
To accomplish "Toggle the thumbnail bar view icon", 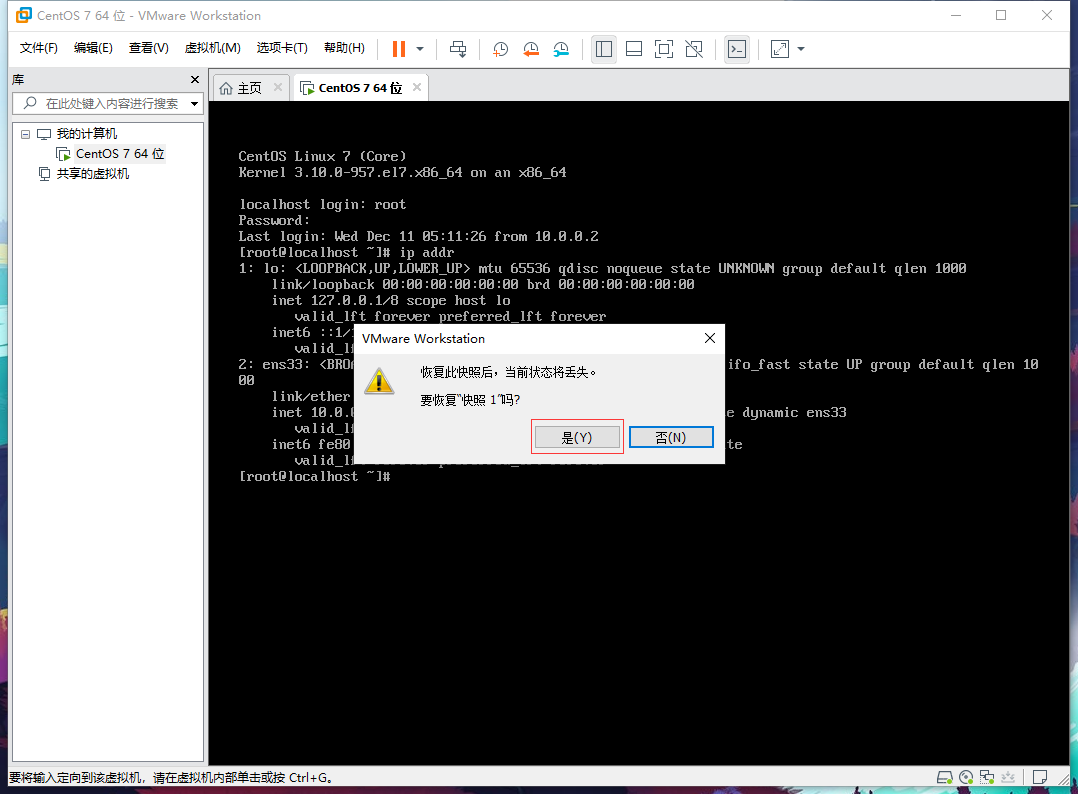I will coord(634,49).
